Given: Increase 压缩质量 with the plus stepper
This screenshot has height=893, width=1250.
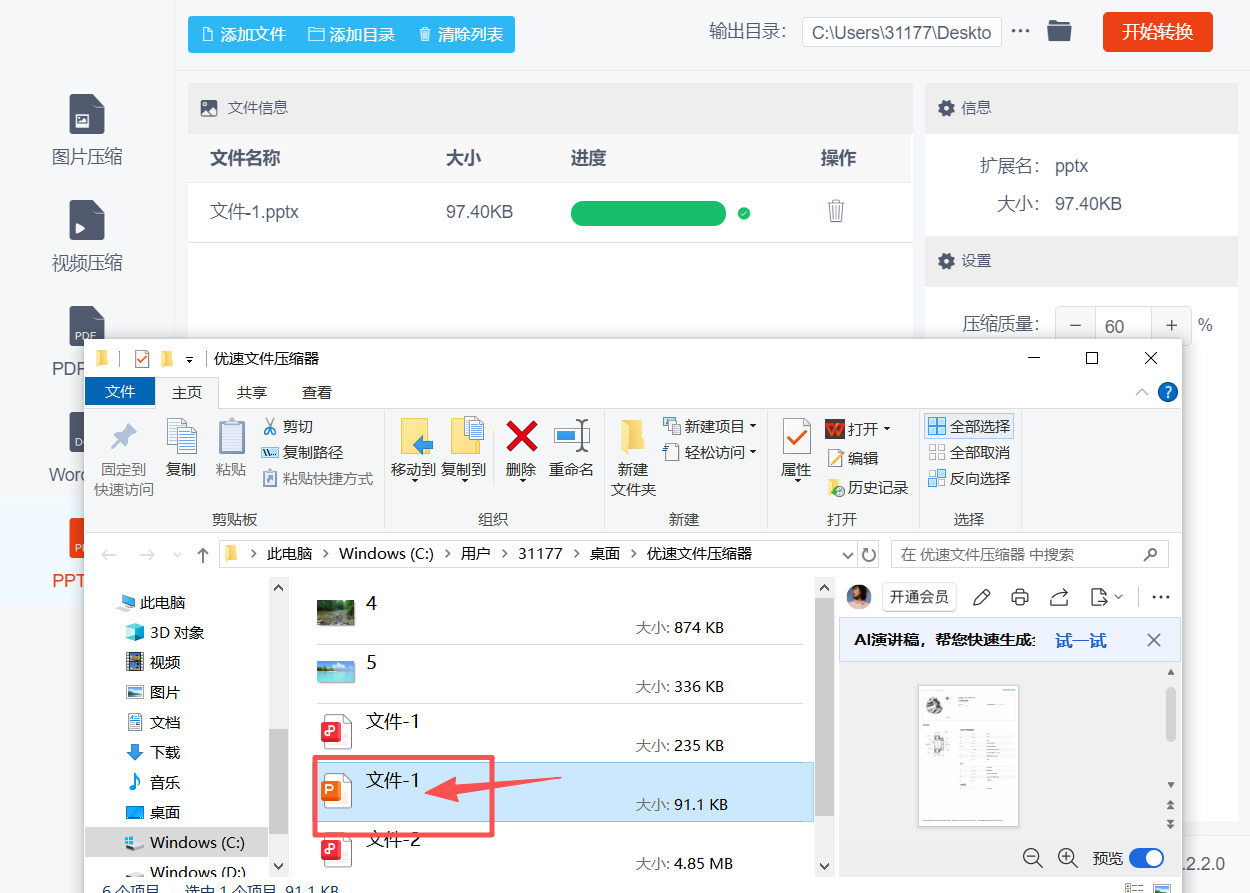Looking at the screenshot, I should 1170,324.
